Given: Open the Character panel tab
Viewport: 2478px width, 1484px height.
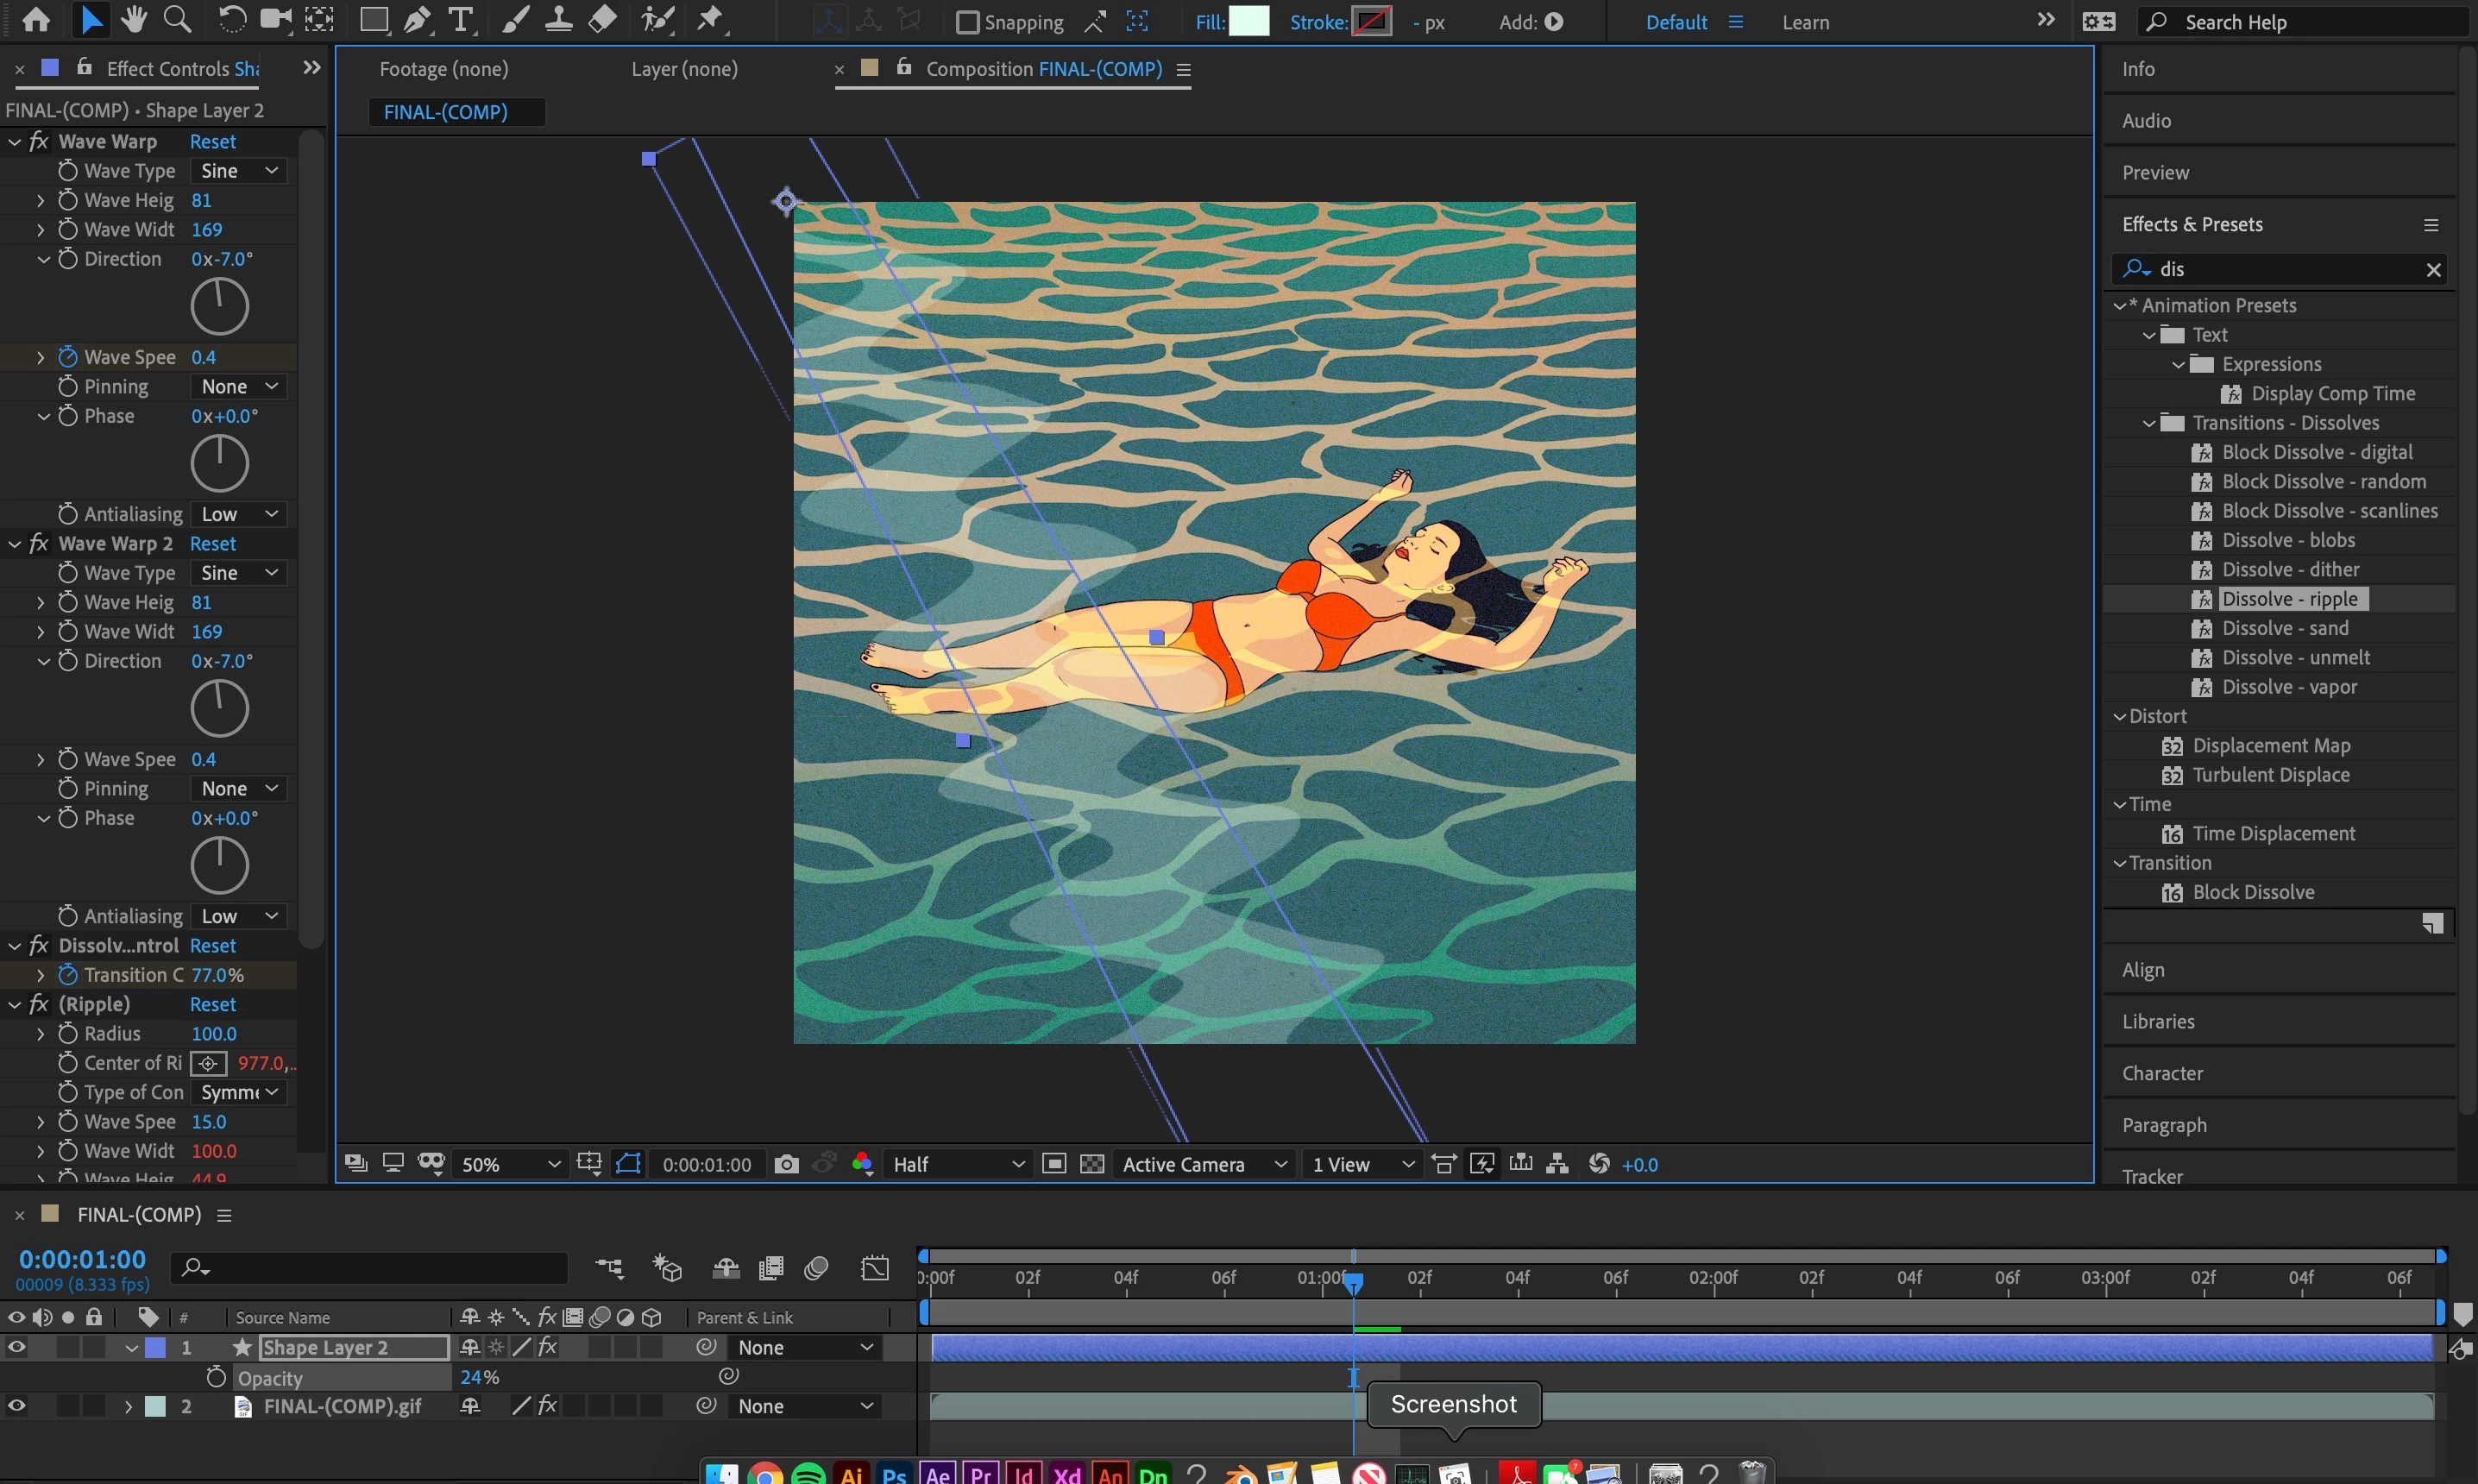Looking at the screenshot, I should (x=2162, y=1073).
